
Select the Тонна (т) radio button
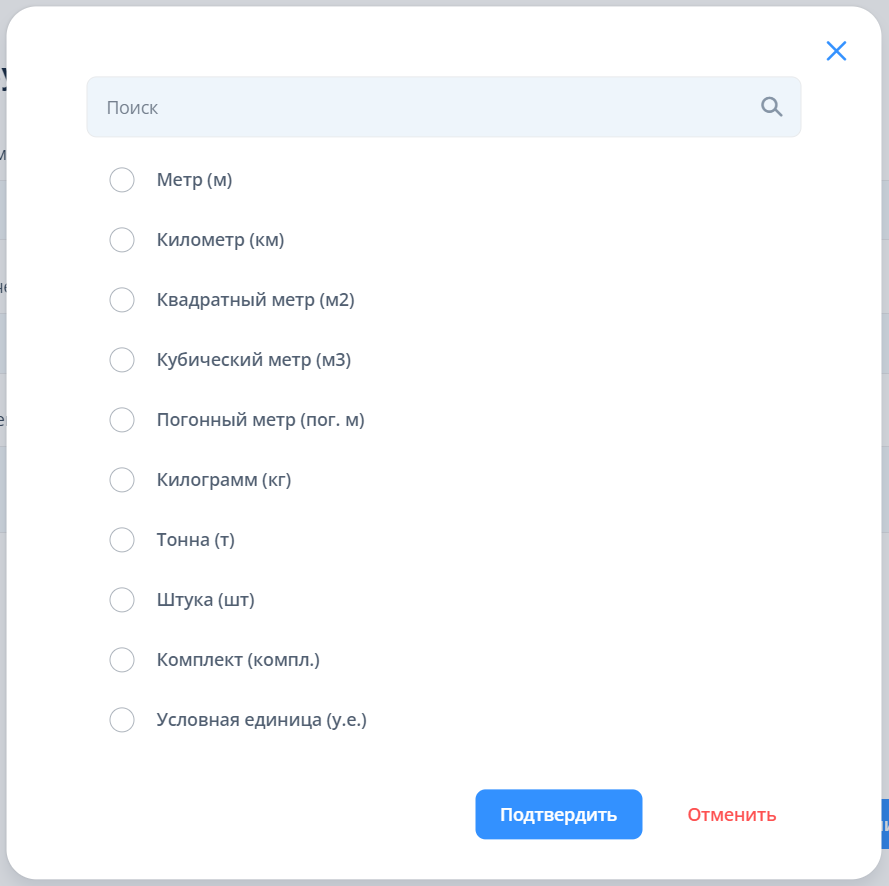122,540
